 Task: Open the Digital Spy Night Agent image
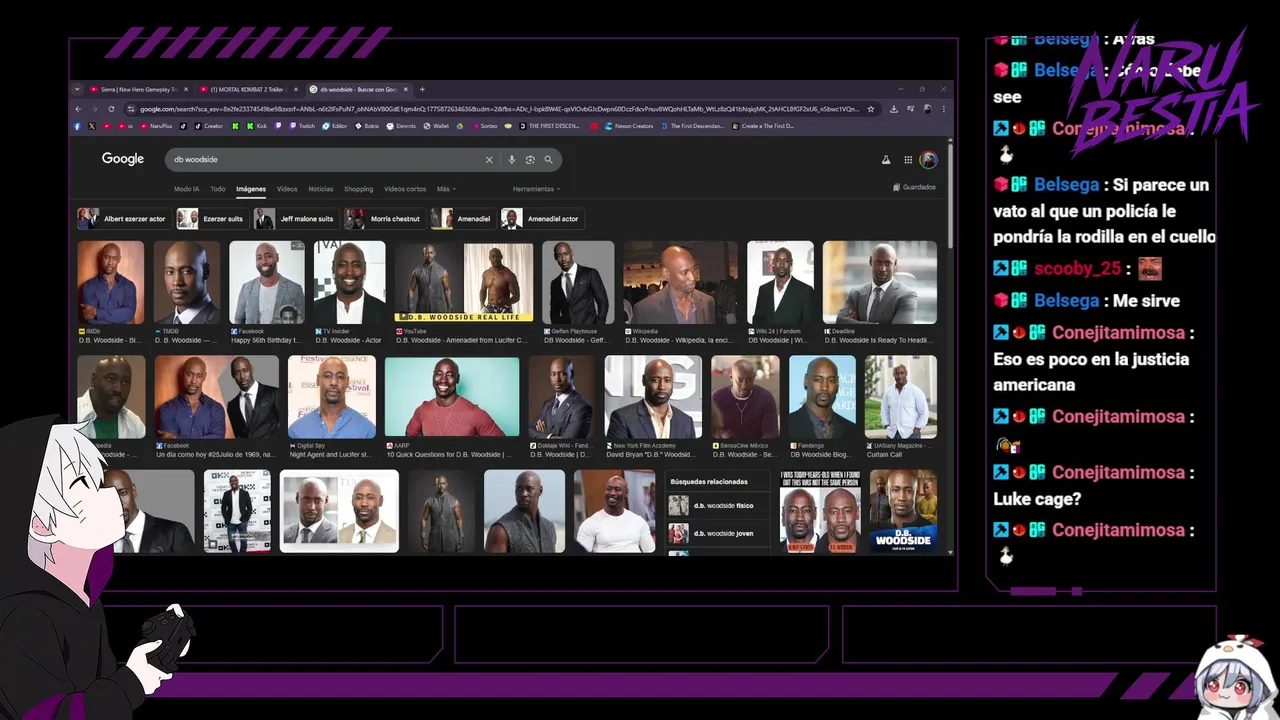tap(332, 397)
